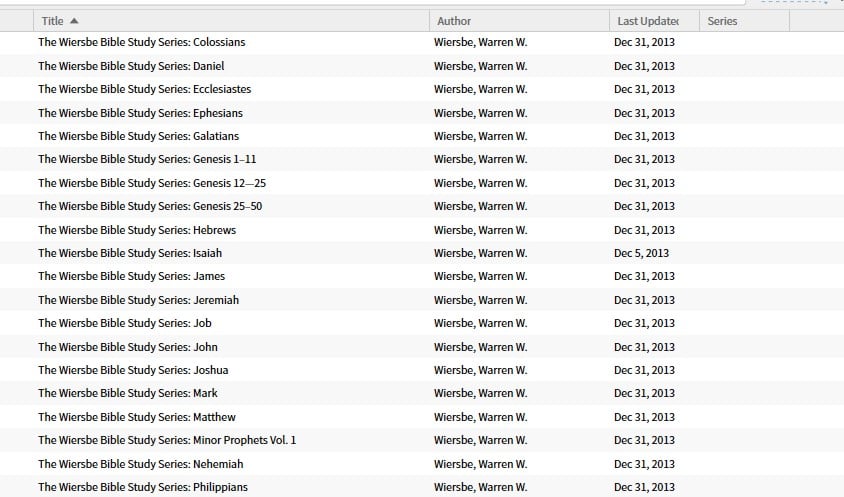Select the Nehemiah study row
This screenshot has width=844, height=497.
(x=422, y=464)
